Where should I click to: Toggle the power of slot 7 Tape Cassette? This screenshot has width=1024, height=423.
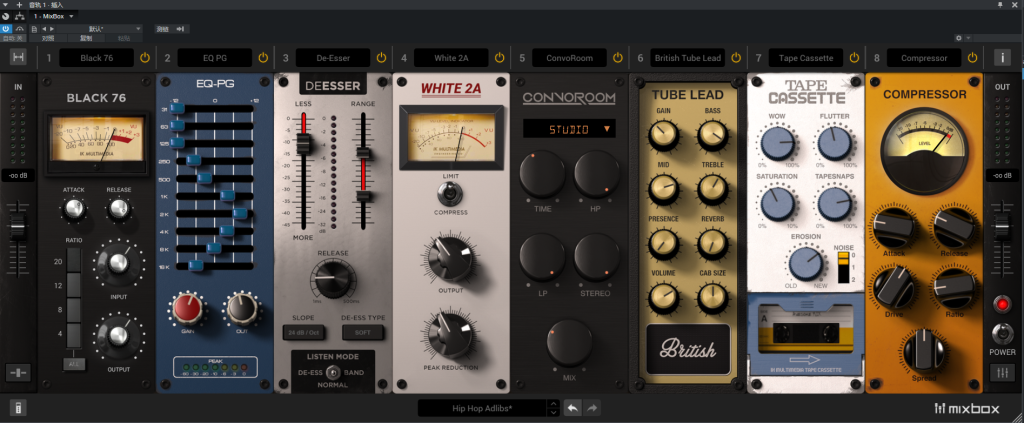tap(854, 57)
